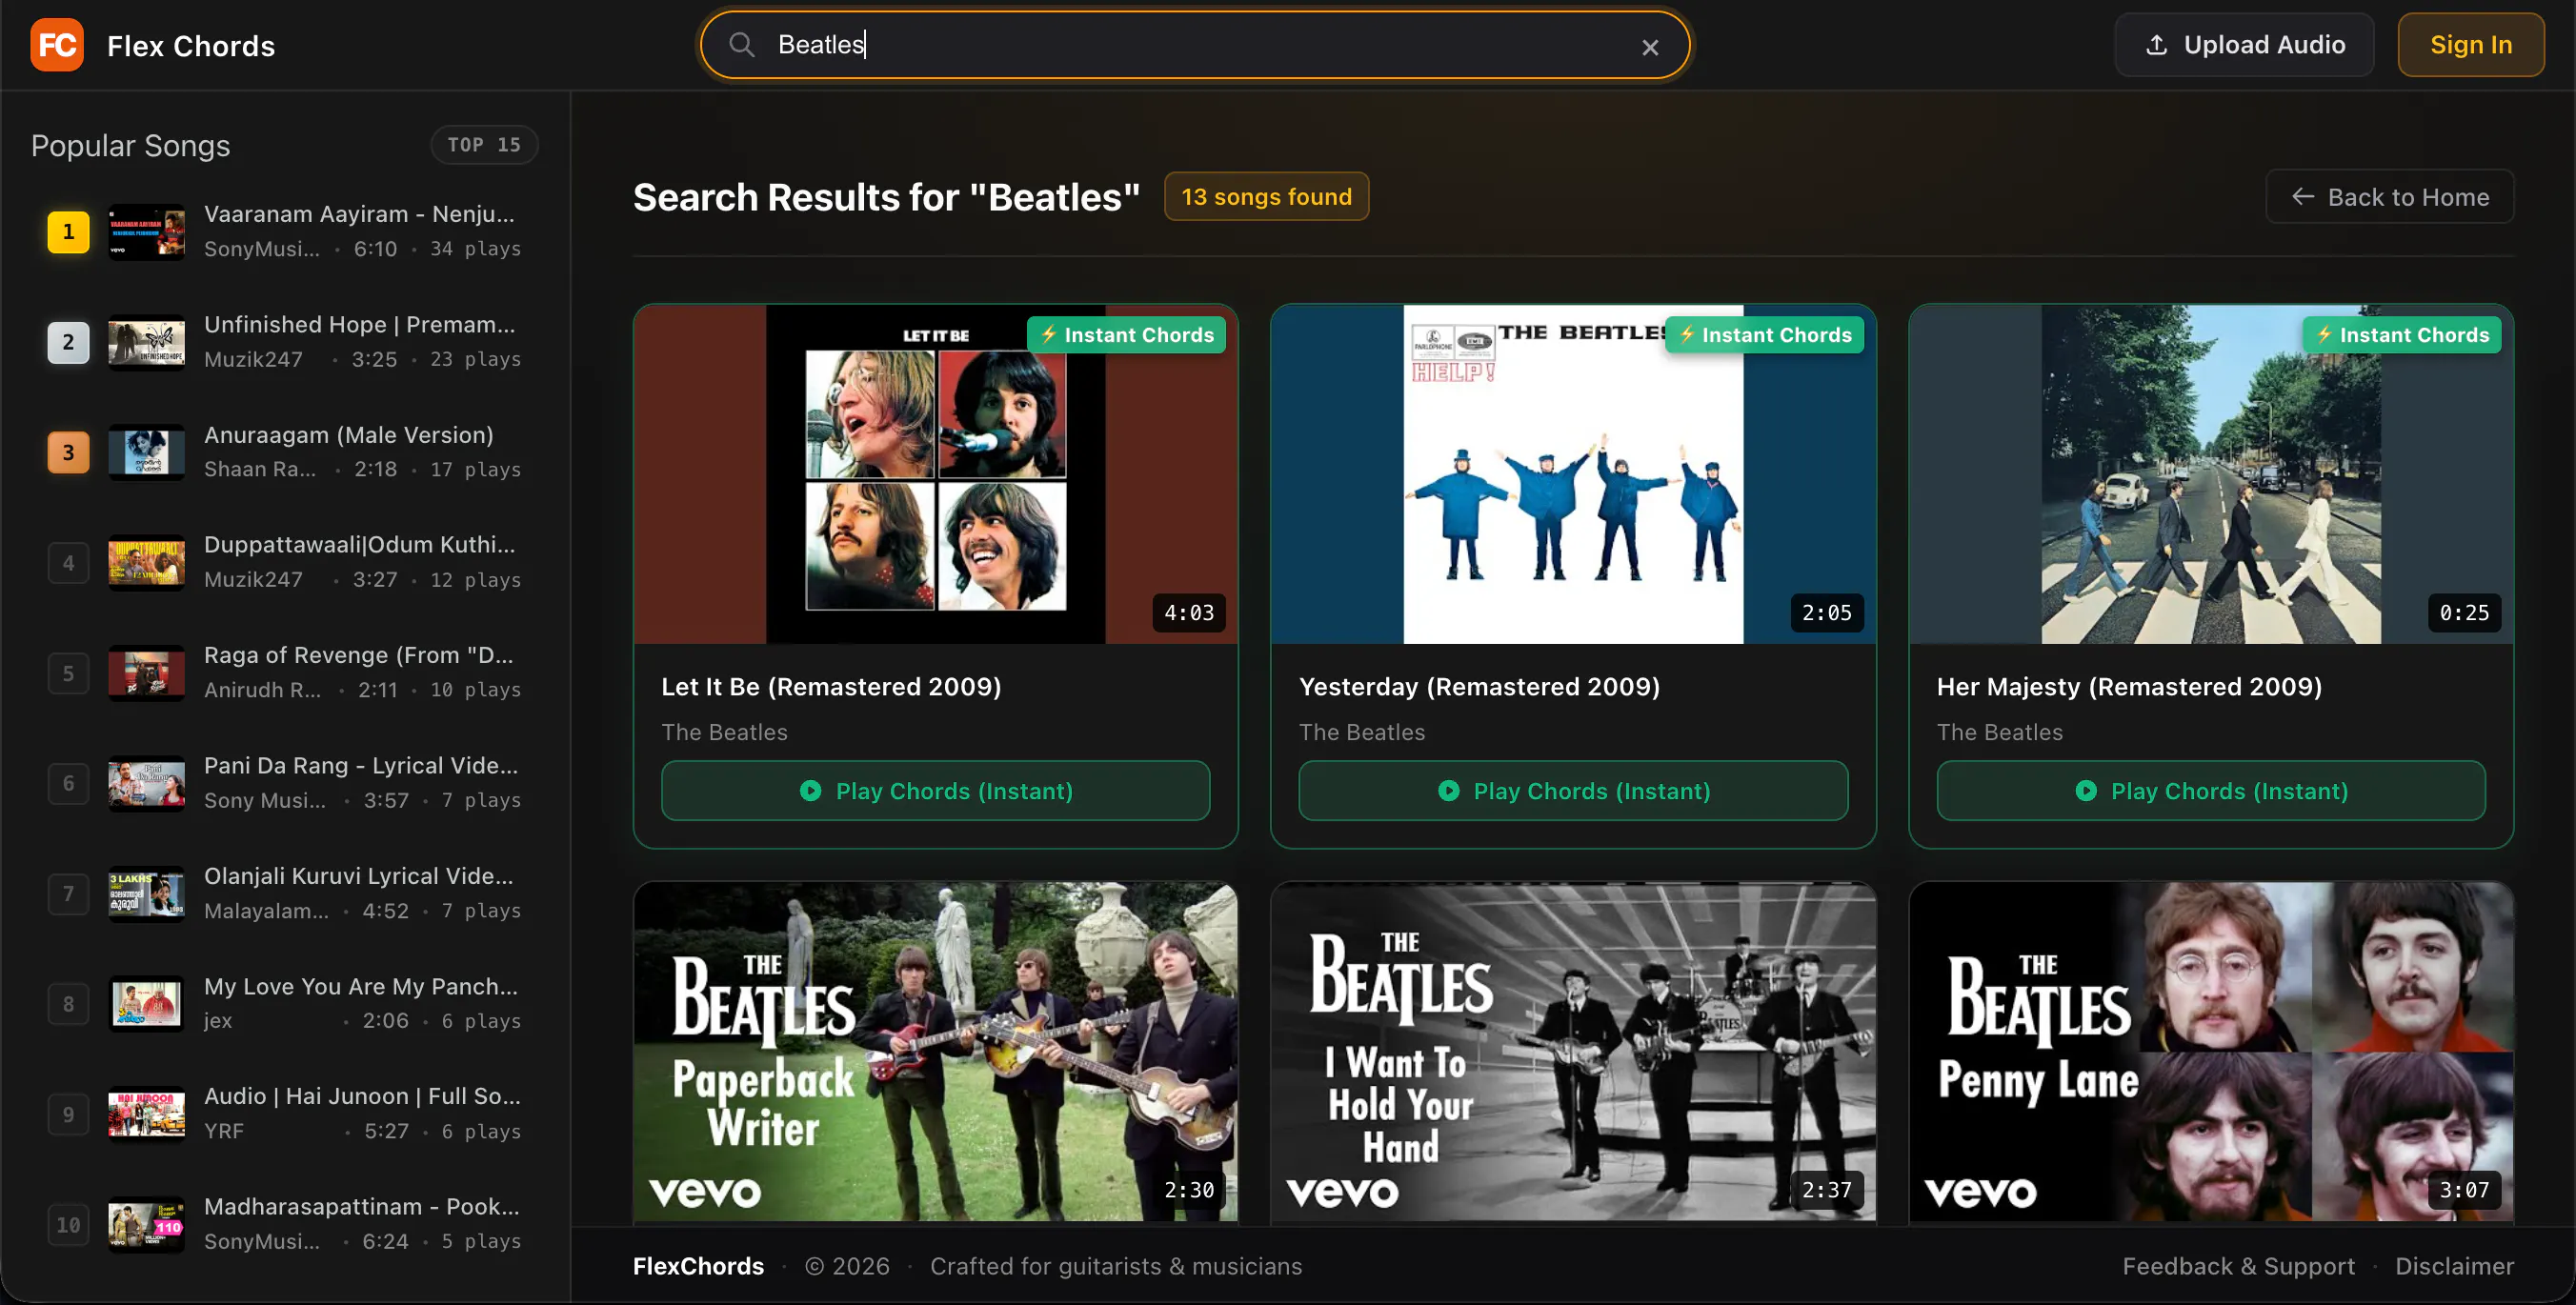Click play icon on Her Majesty chords button
The height and width of the screenshot is (1305, 2576).
(x=2086, y=791)
